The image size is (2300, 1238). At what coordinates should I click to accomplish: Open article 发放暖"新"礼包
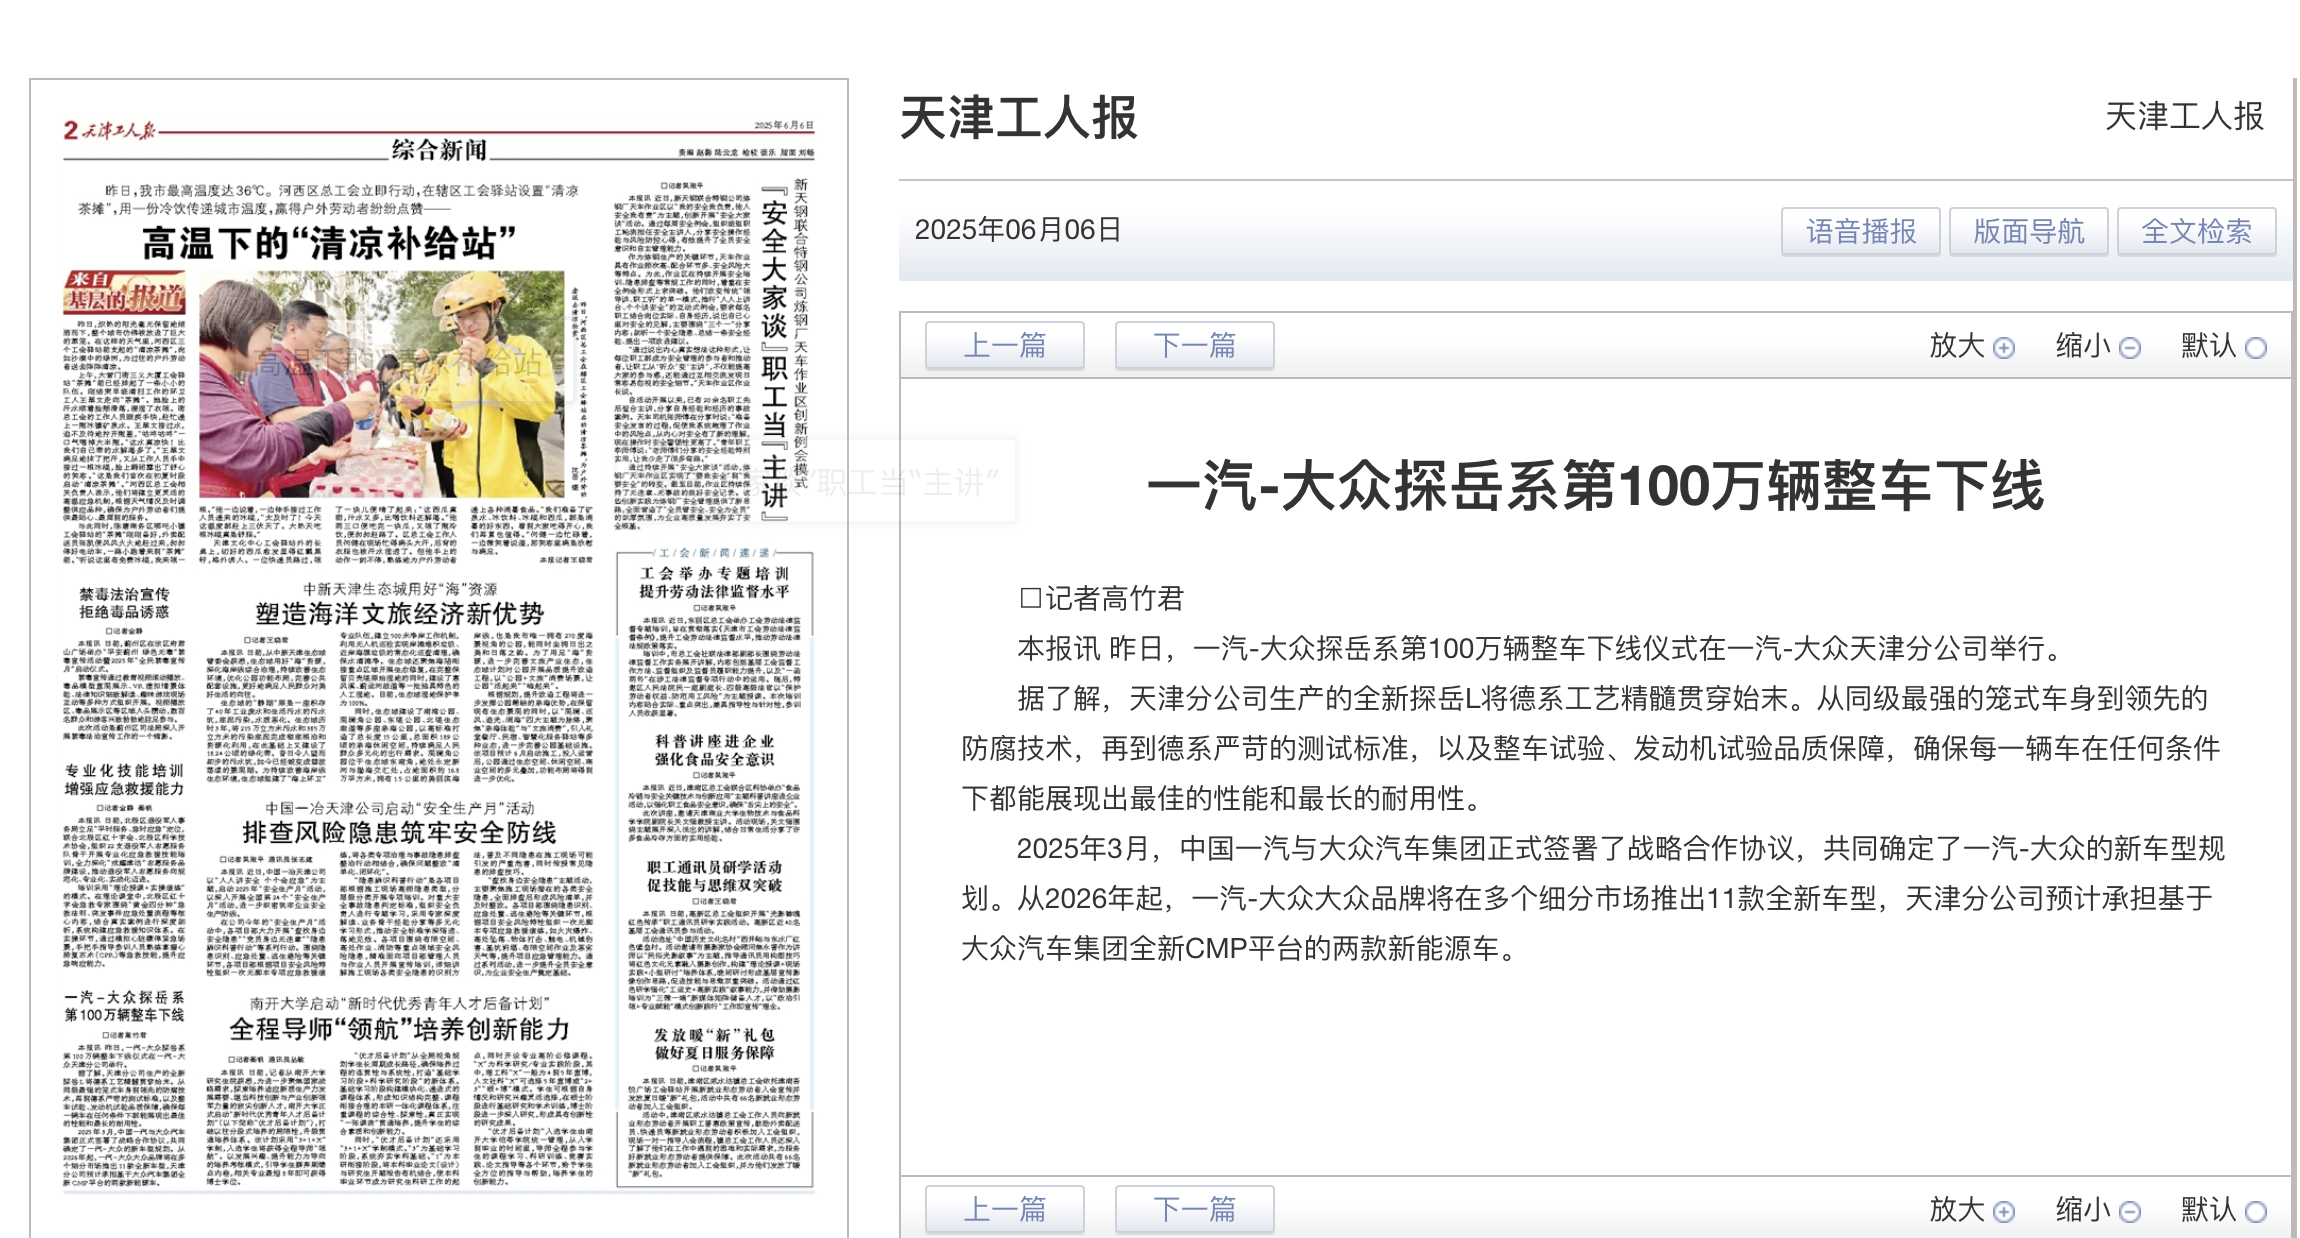(715, 1044)
